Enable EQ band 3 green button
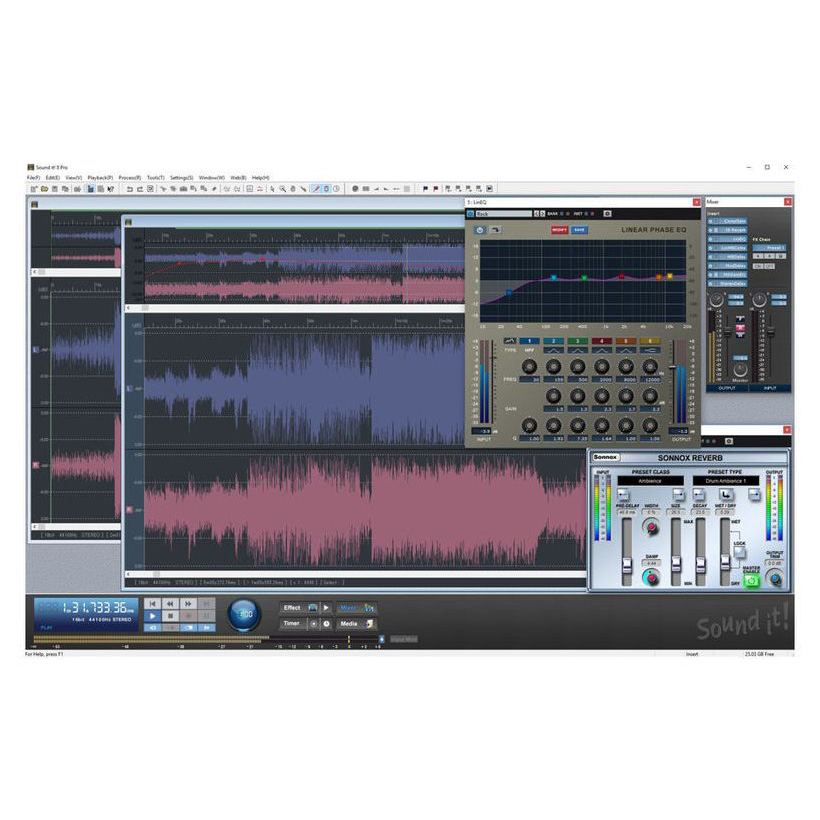Image resolution: width=820 pixels, height=820 pixels. [577, 341]
